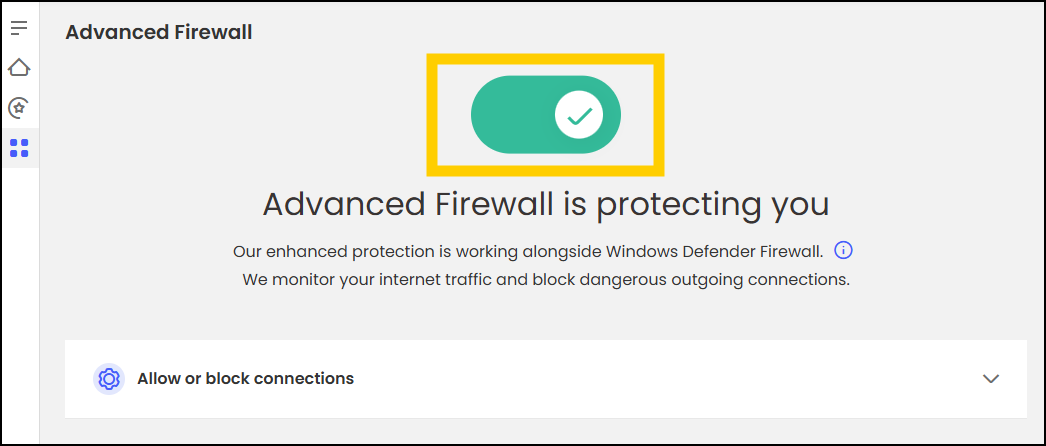Viewport: 1046px width, 446px height.
Task: Turn off the Advanced Firewall toggle
Action: [x=546, y=115]
